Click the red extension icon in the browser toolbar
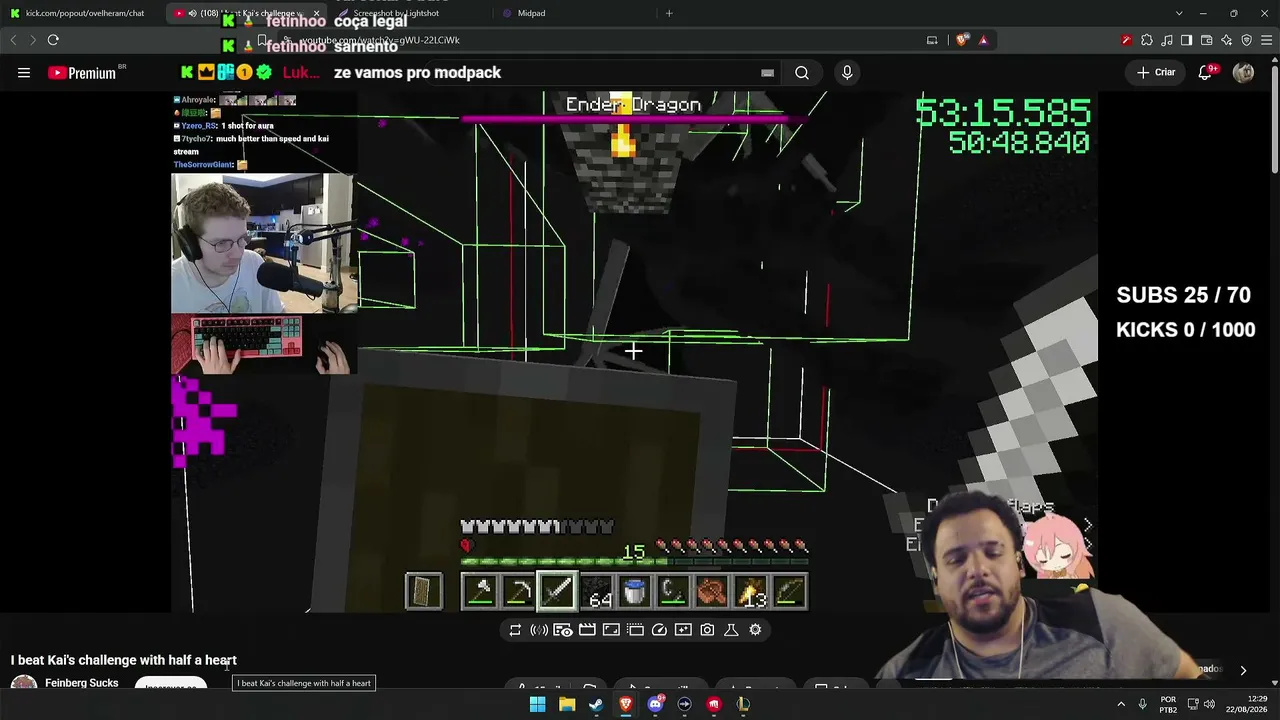The image size is (1280, 720). pyautogui.click(x=1127, y=40)
